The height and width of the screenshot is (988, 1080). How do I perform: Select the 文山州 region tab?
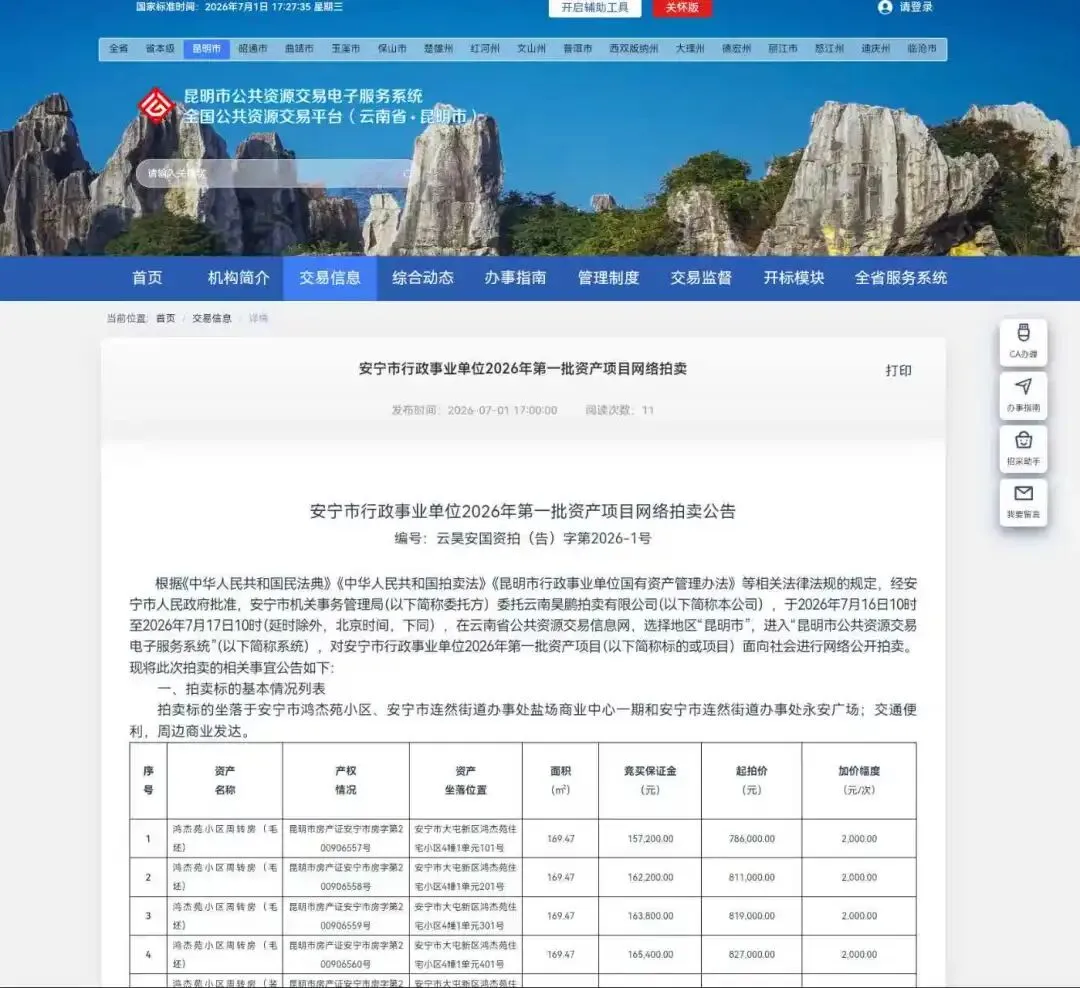pos(531,49)
